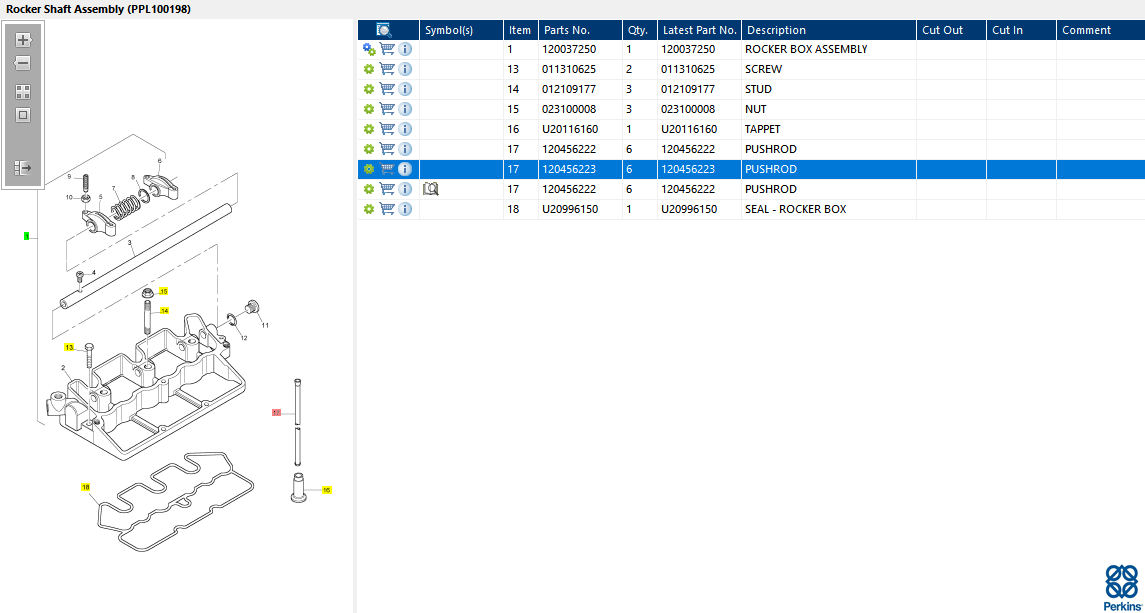The height and width of the screenshot is (613, 1145).
Task: Add SCREW 011310625 to cart
Action: pos(388,69)
